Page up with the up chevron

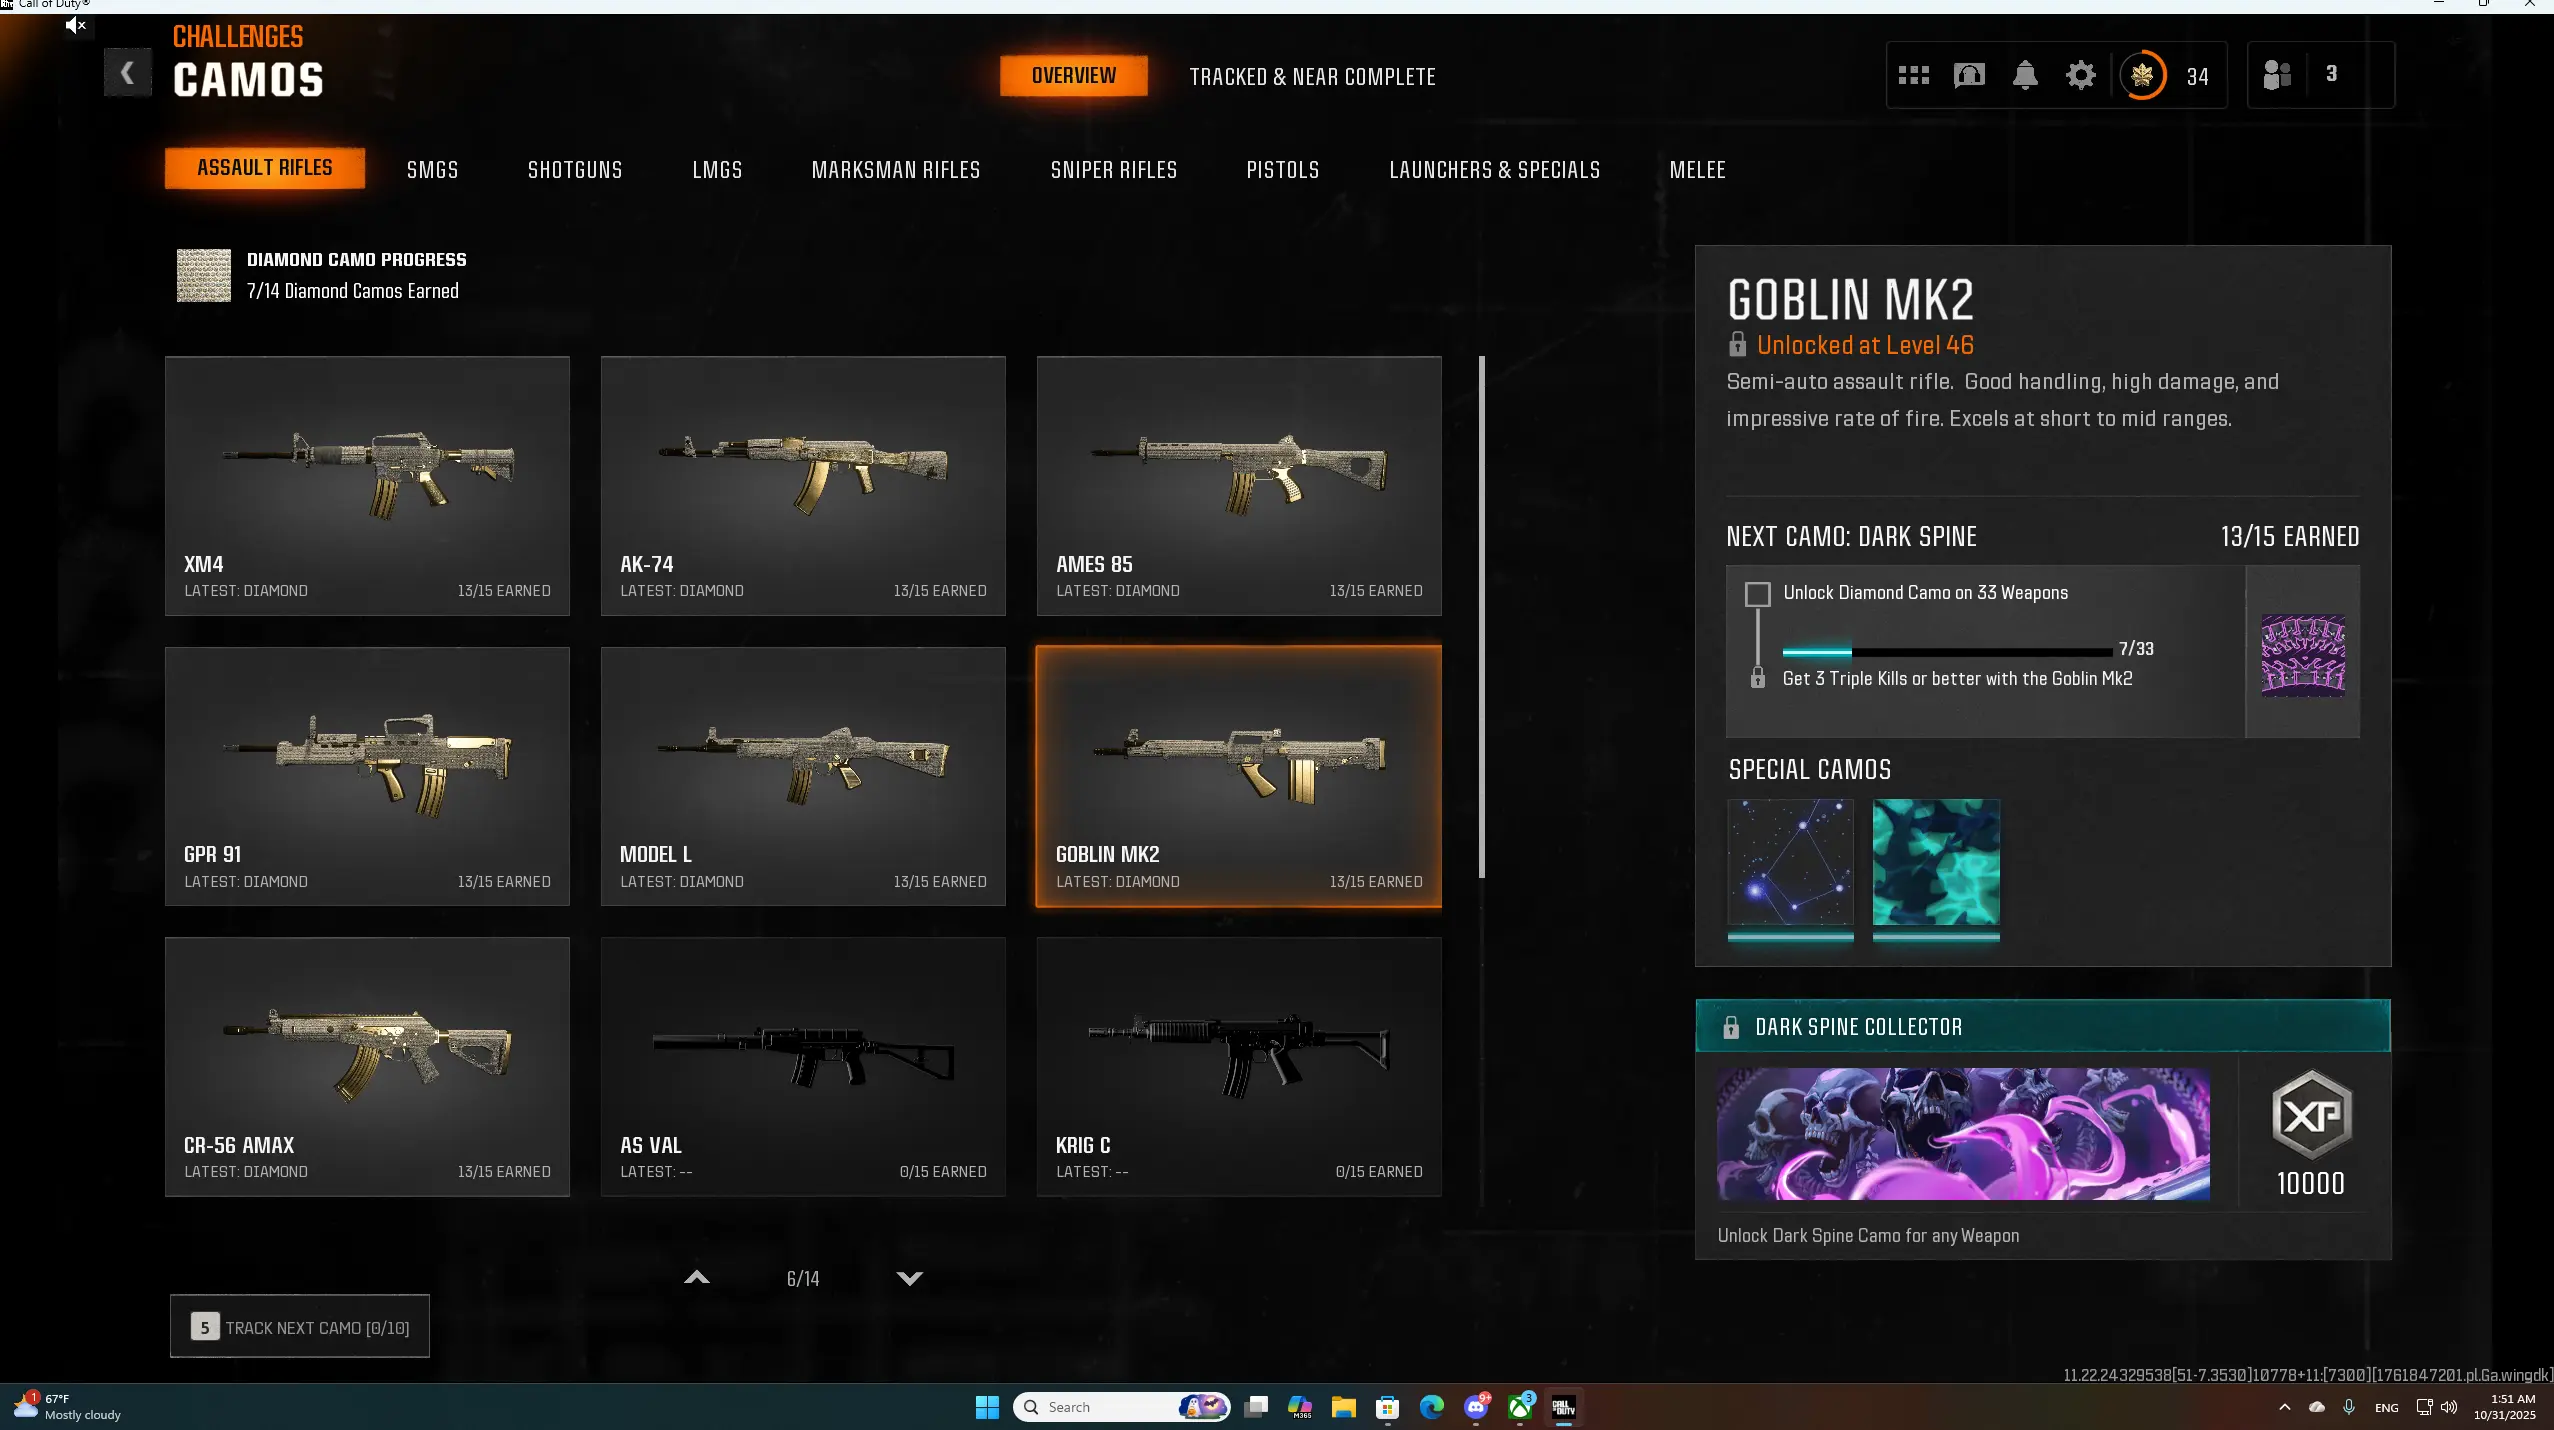pos(697,1278)
